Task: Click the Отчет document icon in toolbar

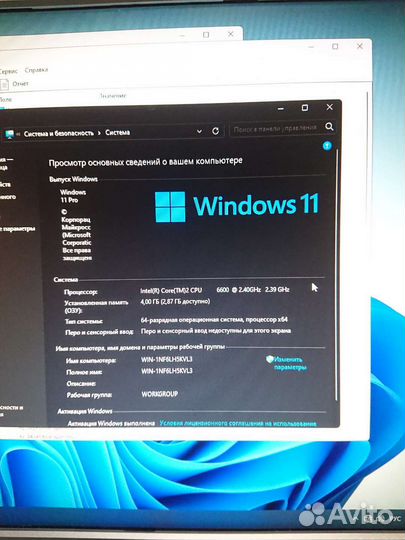Action: coord(4,84)
